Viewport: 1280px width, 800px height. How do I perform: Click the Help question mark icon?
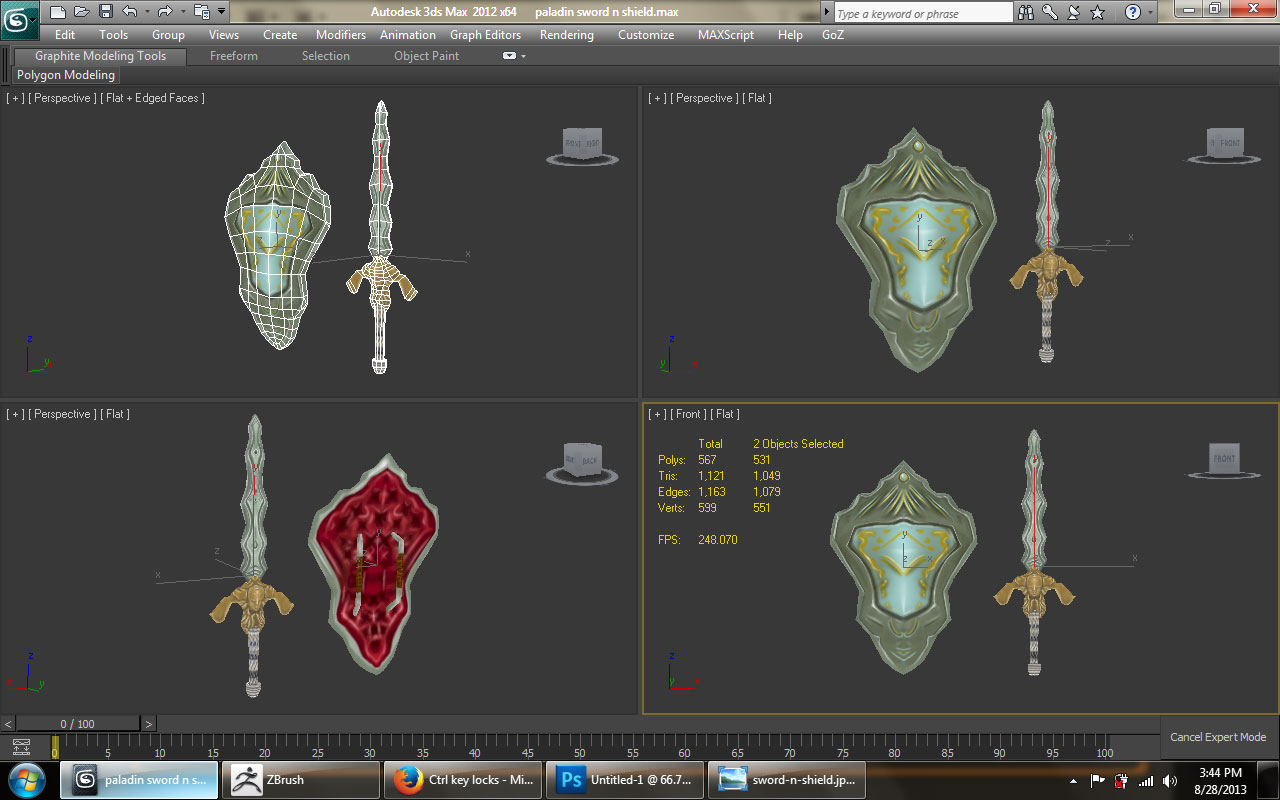click(1133, 12)
